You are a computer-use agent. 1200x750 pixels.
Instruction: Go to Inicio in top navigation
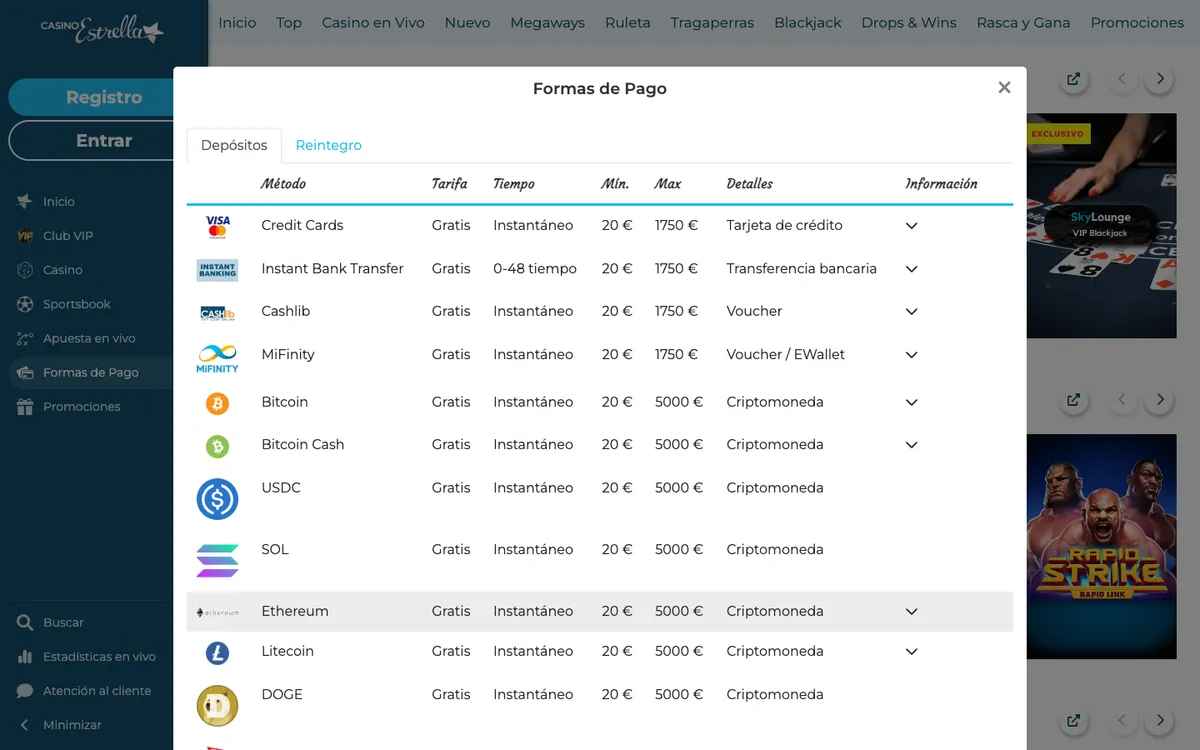(x=237, y=22)
